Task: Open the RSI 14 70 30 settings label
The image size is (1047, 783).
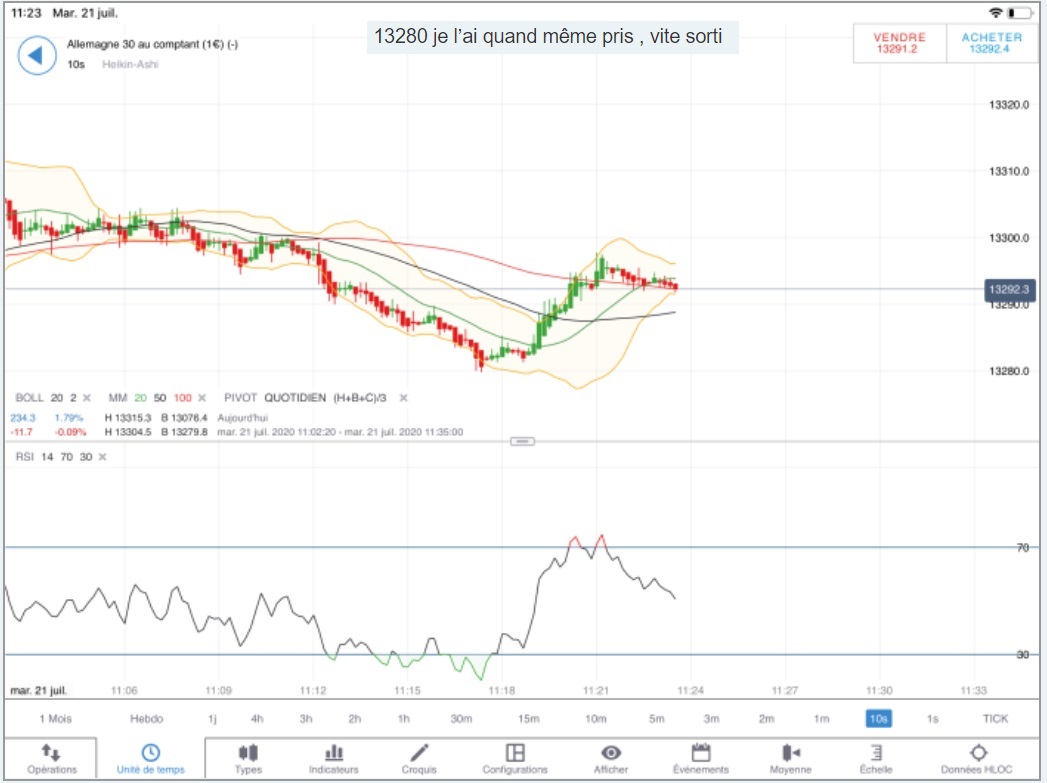Action: [x=53, y=457]
